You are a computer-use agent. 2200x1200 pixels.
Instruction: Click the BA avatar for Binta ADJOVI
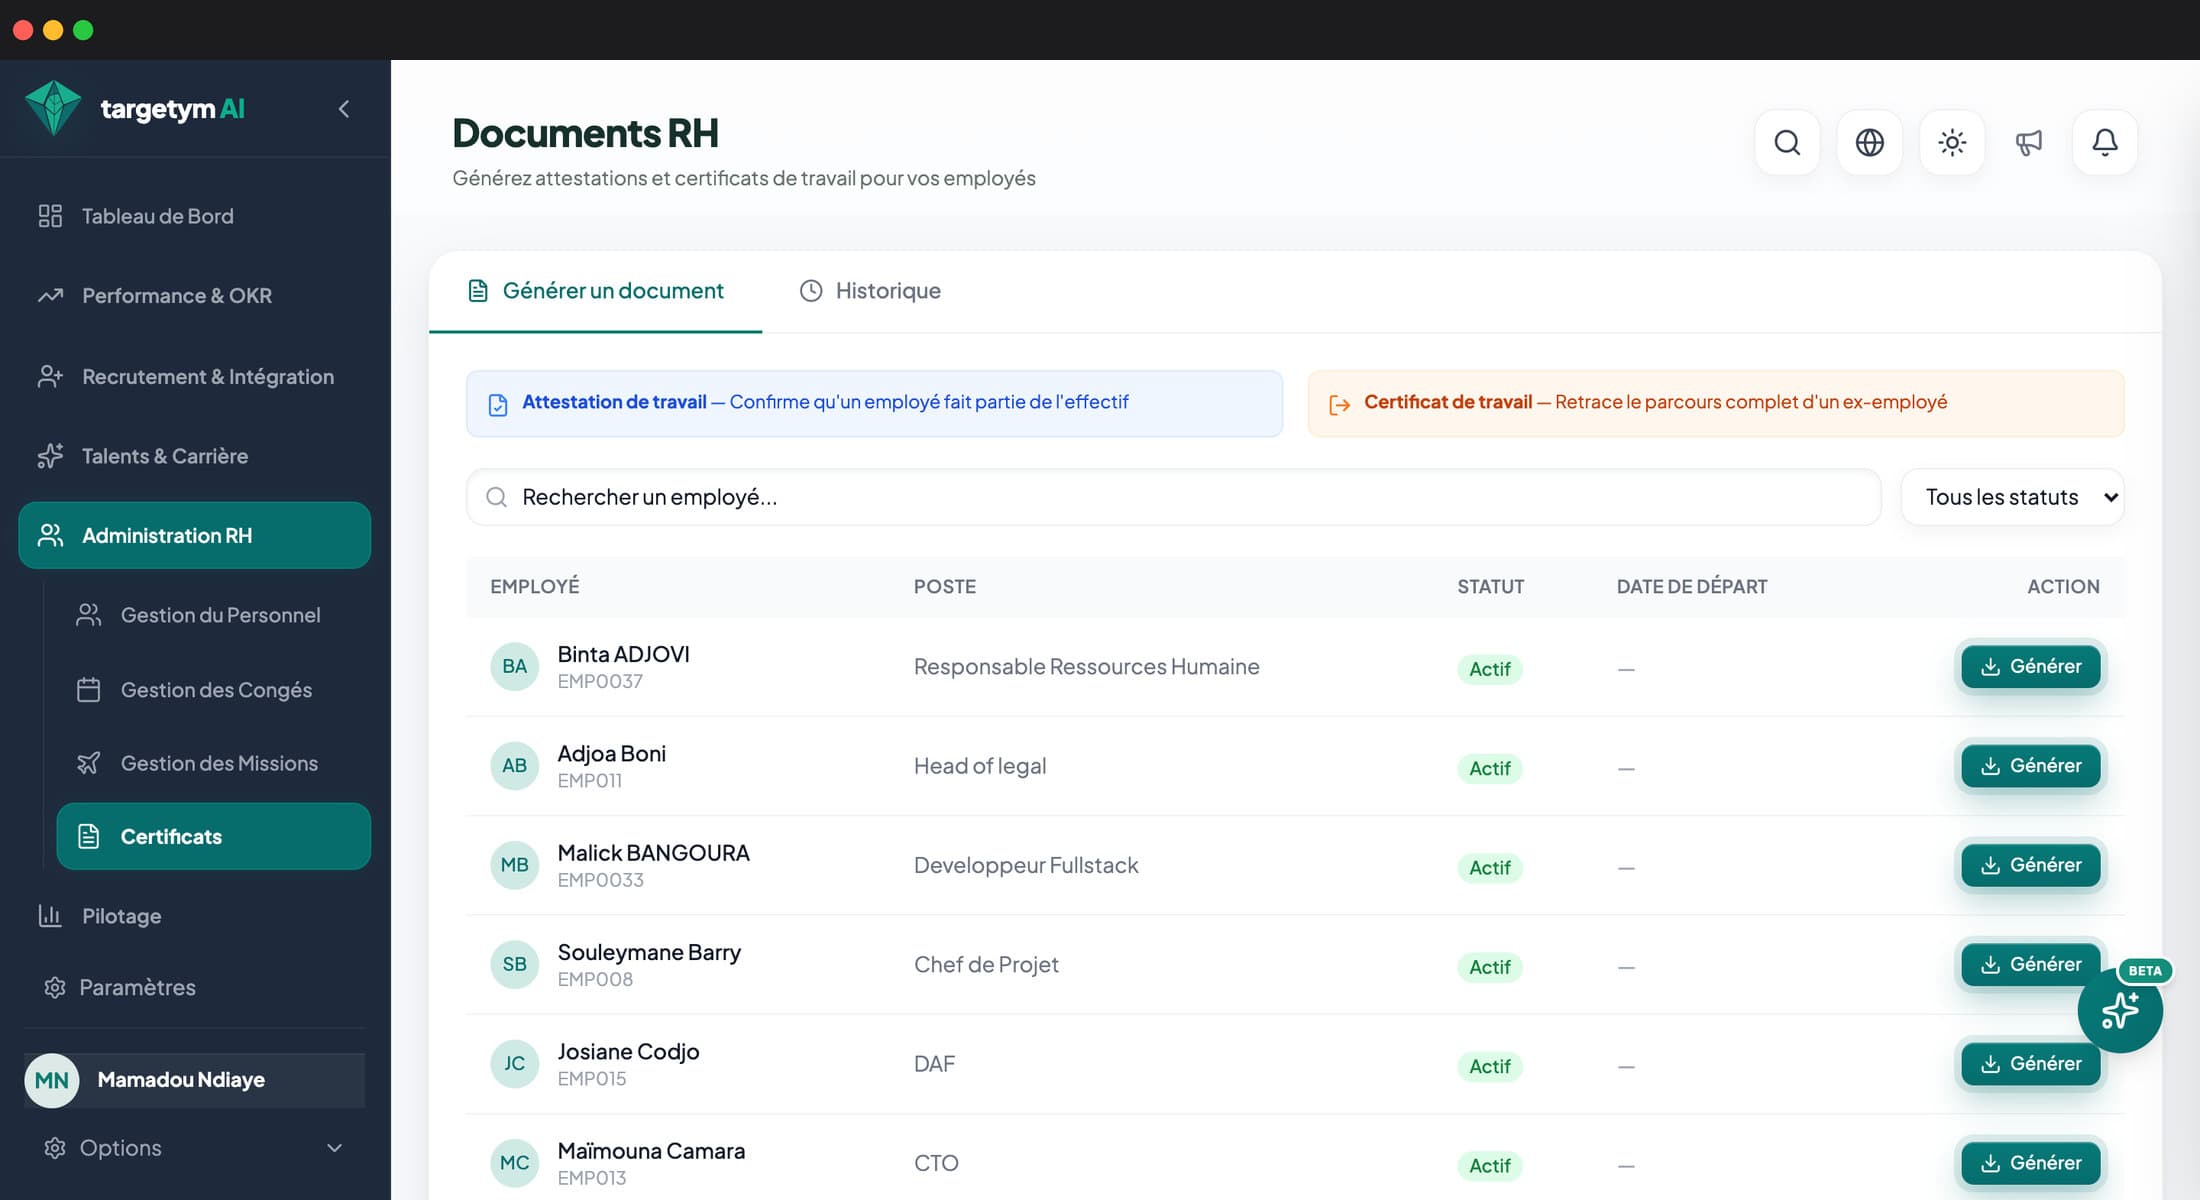point(514,666)
